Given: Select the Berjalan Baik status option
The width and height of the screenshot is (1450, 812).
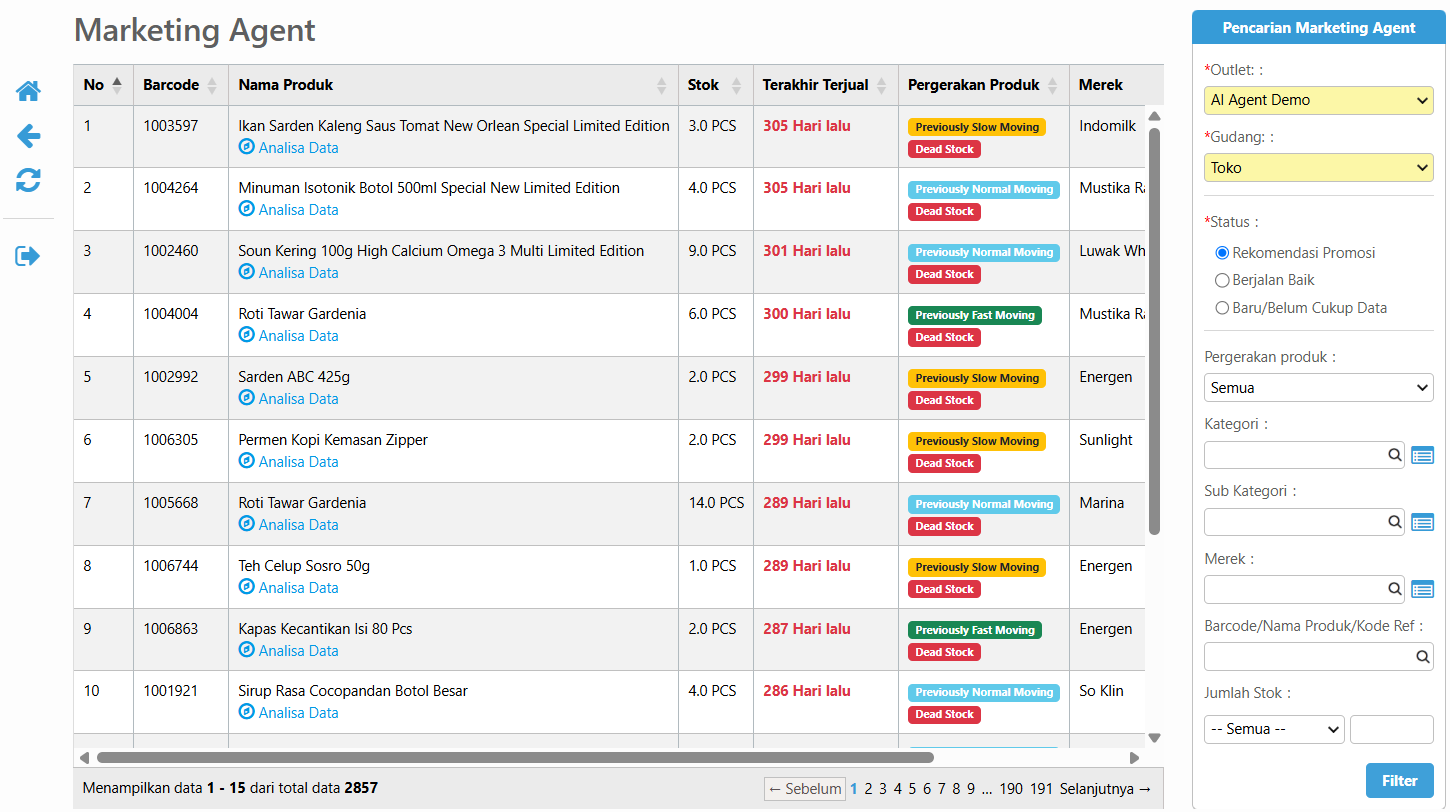Looking at the screenshot, I should (1222, 281).
